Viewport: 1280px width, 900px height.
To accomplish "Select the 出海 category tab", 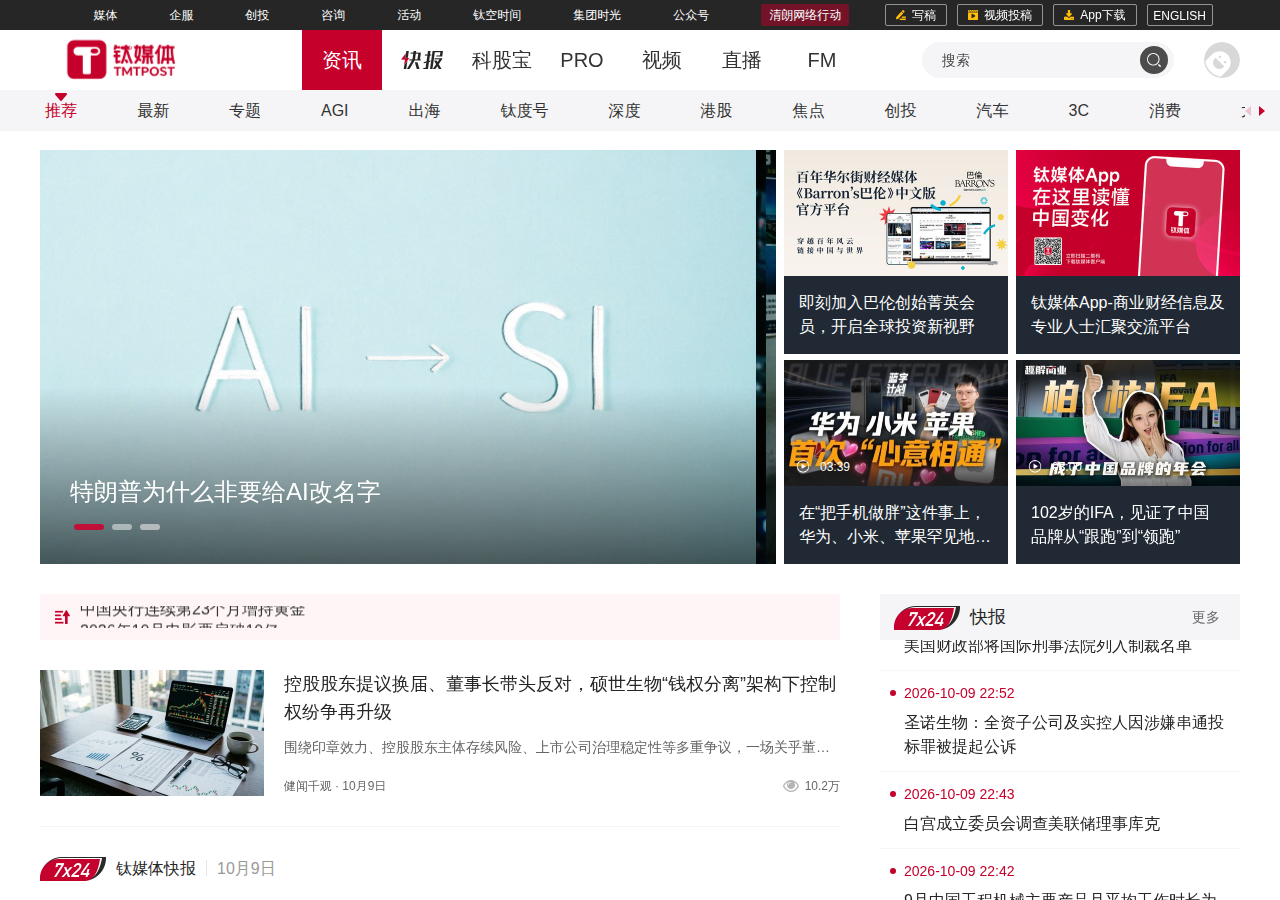I will (x=424, y=111).
